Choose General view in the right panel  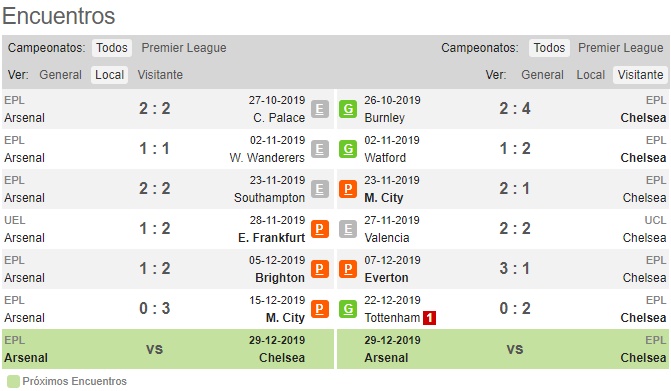point(542,75)
